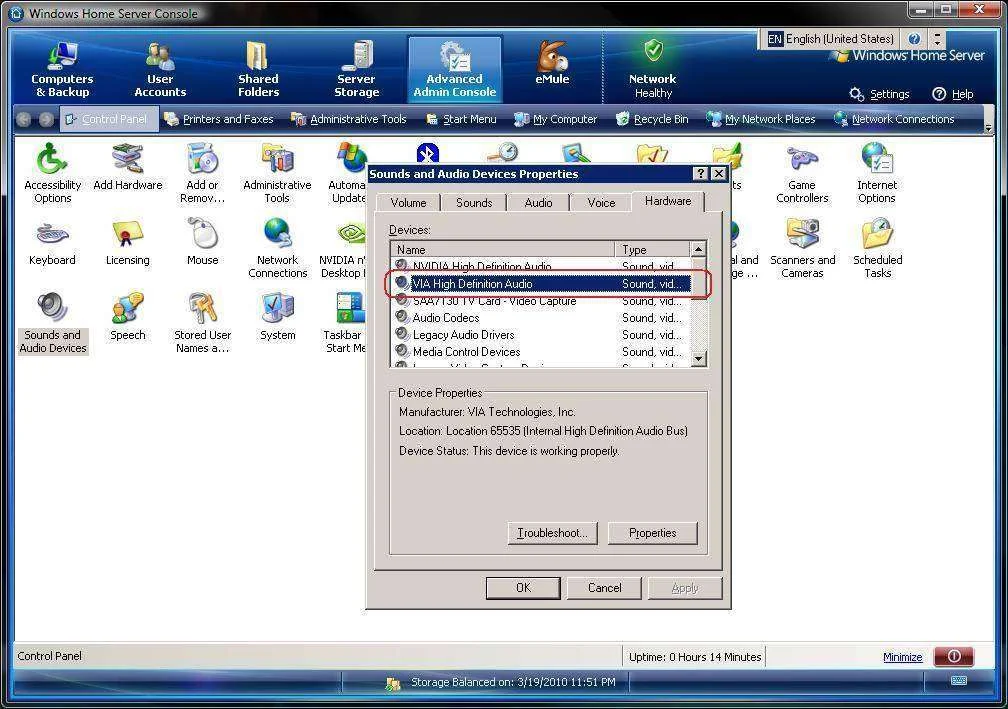Open Keyboard settings applet
This screenshot has height=709, width=1008.
[52, 244]
